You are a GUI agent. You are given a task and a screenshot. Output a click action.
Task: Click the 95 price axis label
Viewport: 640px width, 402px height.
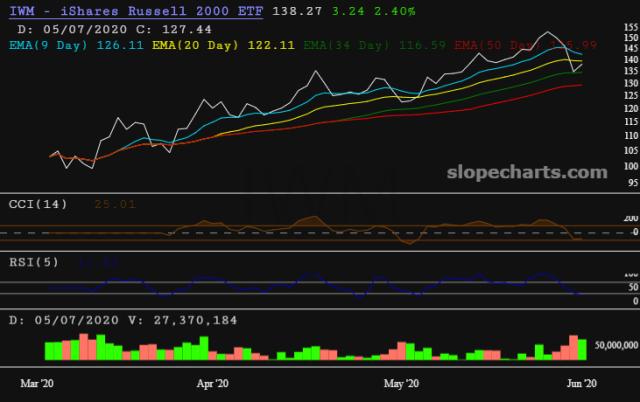(x=629, y=183)
